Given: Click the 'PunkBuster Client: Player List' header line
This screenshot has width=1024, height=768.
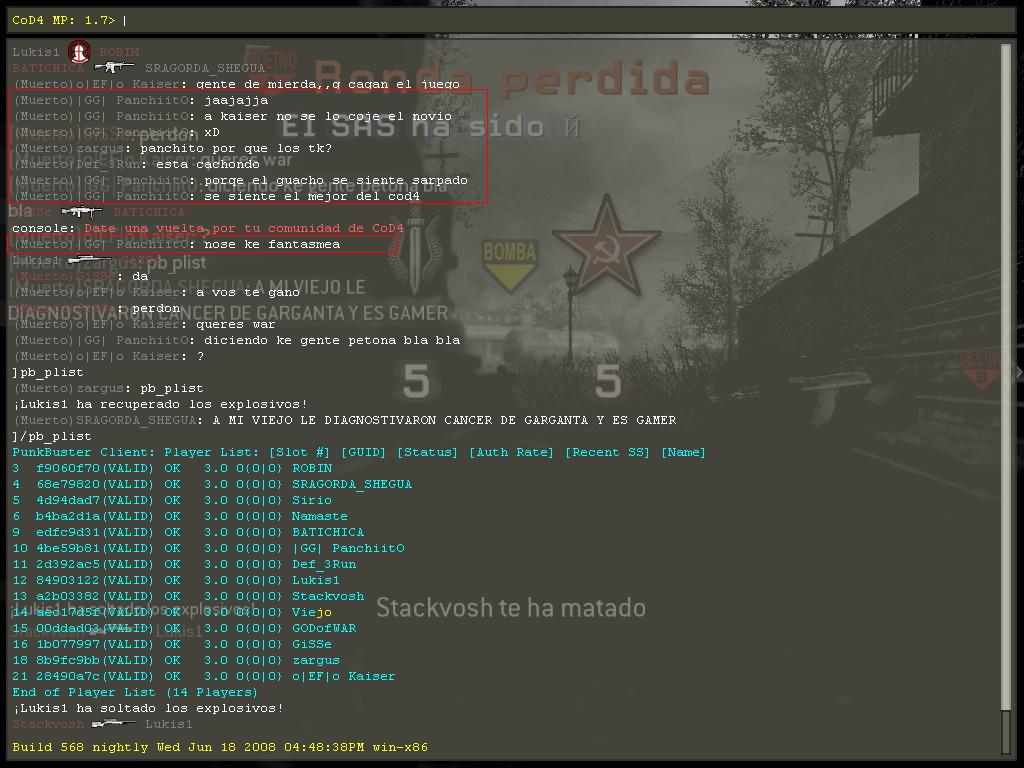Looking at the screenshot, I should (359, 452).
